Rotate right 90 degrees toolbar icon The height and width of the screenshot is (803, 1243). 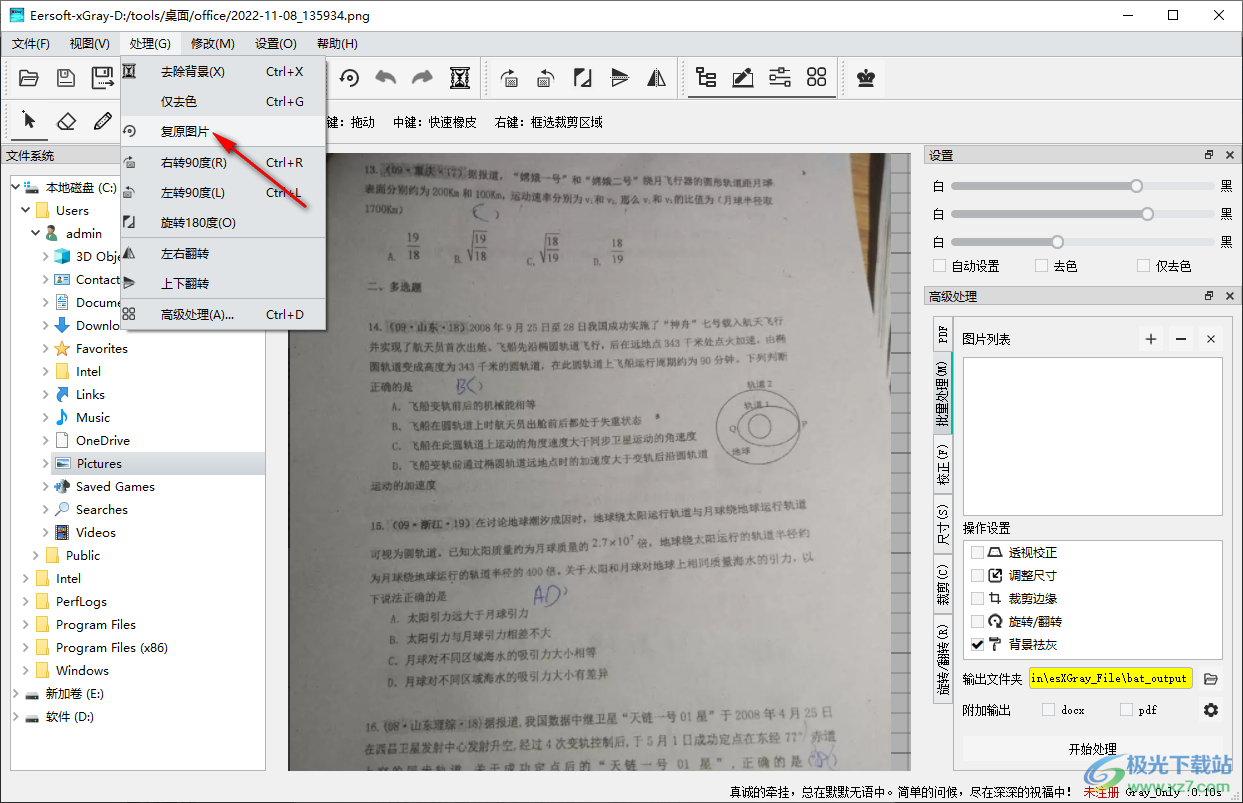click(x=509, y=77)
